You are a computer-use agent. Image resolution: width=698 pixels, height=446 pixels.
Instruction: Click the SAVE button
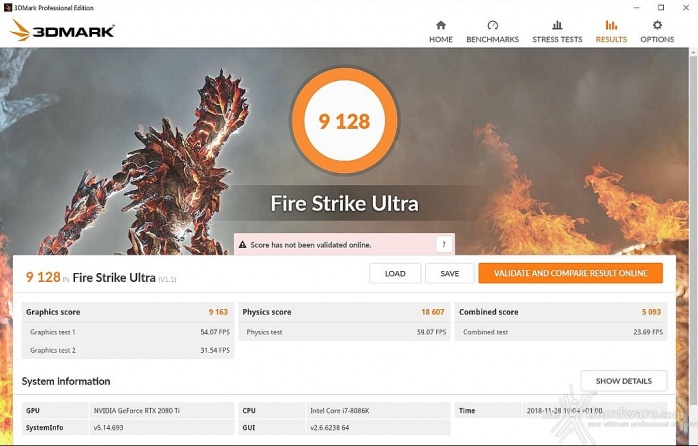(x=450, y=273)
